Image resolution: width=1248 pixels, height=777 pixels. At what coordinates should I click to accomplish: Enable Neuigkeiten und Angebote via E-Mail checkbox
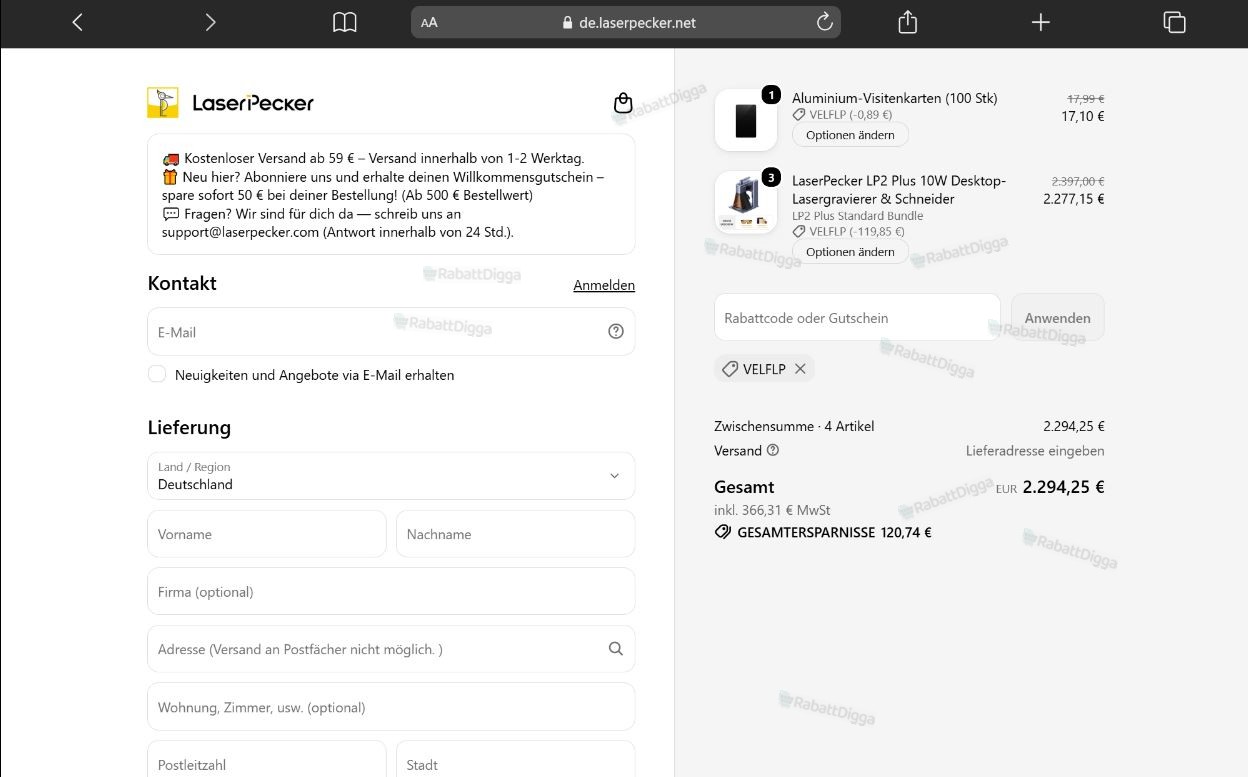[x=157, y=374]
